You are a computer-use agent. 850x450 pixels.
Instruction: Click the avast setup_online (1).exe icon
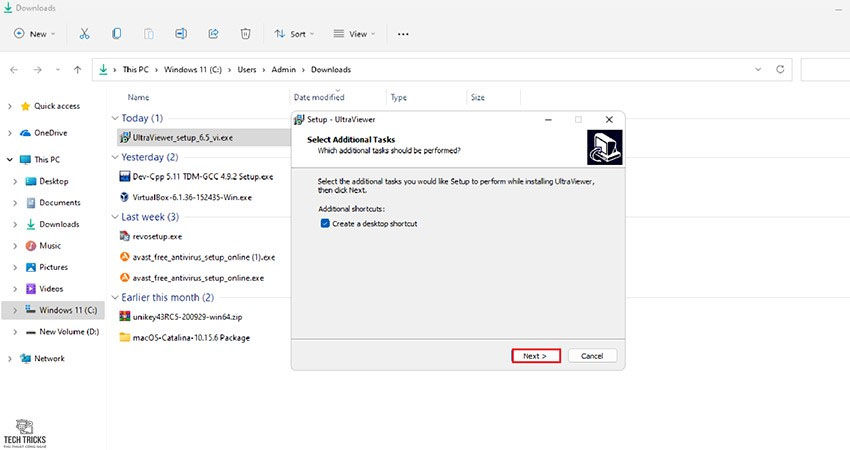(125, 257)
